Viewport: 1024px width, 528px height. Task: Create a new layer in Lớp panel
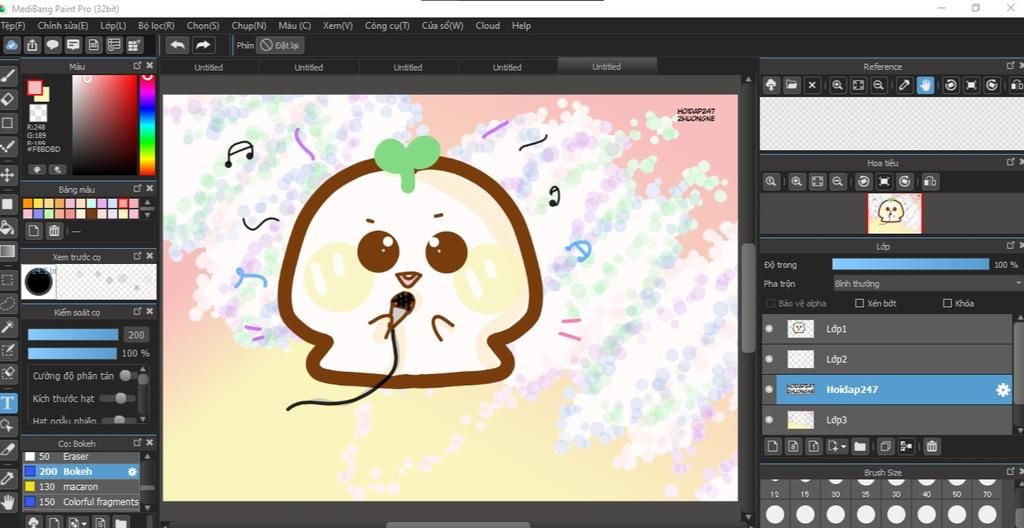pyautogui.click(x=773, y=446)
